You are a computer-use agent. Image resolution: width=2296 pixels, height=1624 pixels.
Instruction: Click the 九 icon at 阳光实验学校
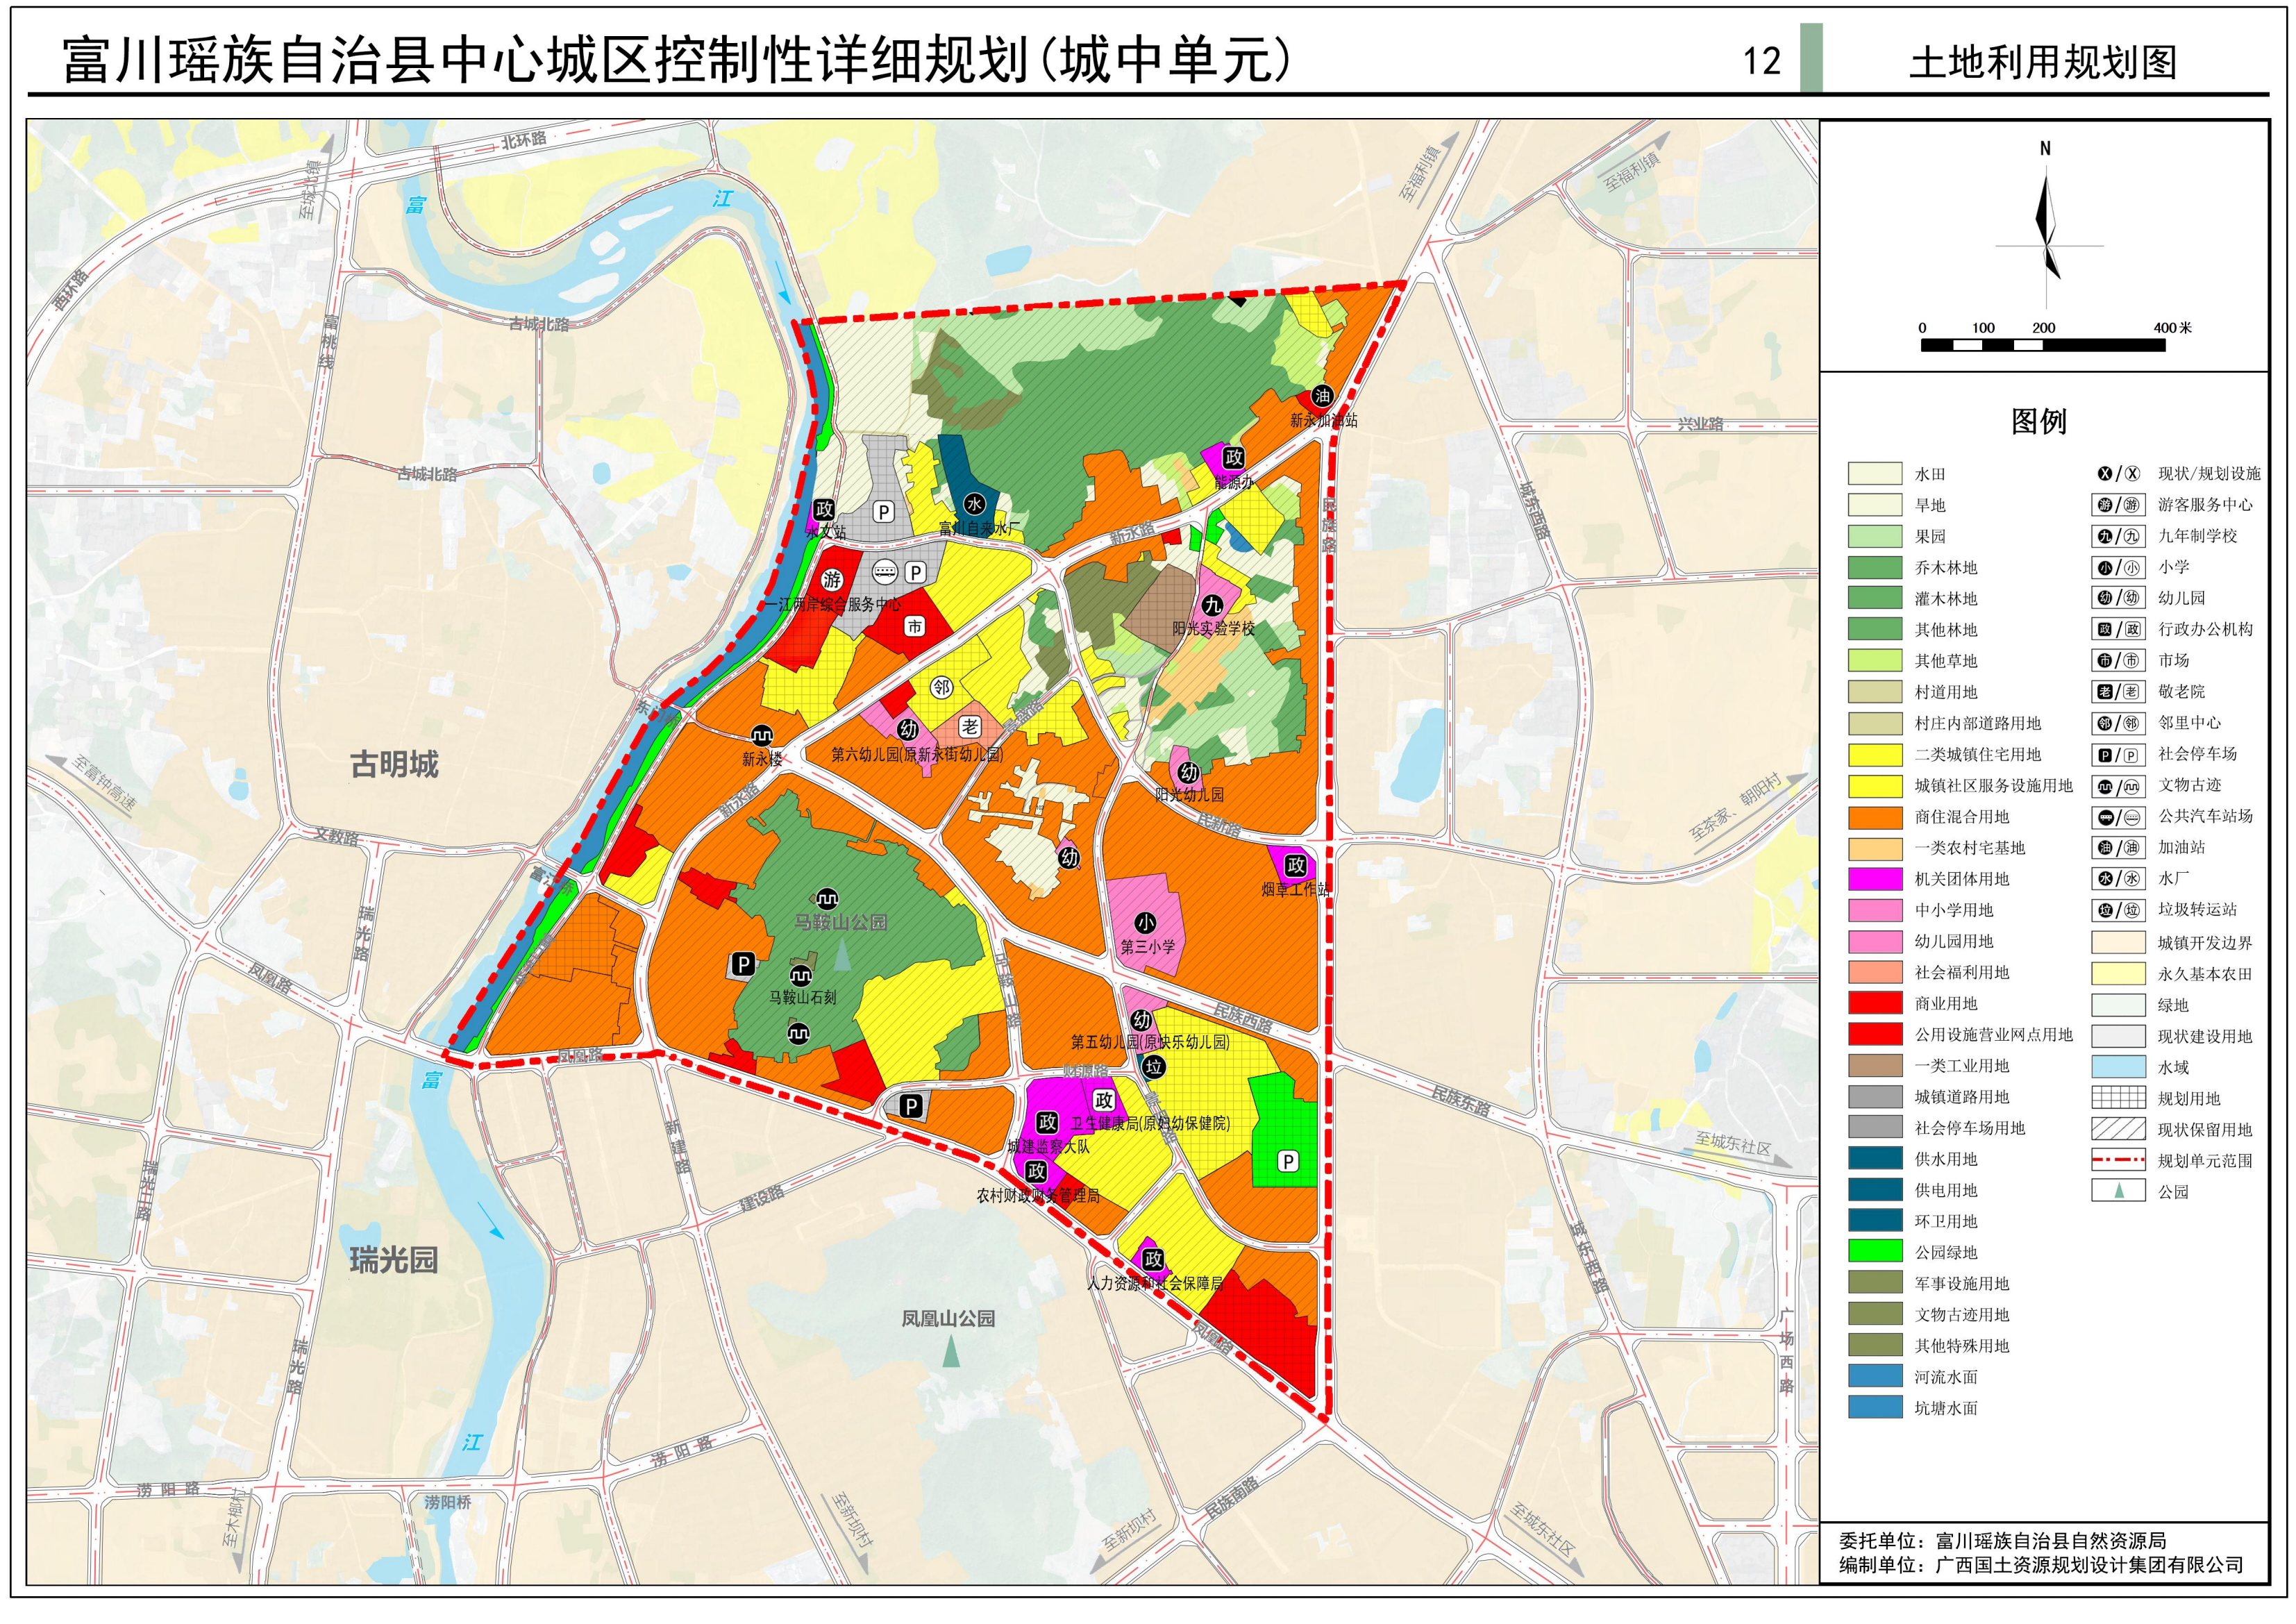tap(1212, 606)
